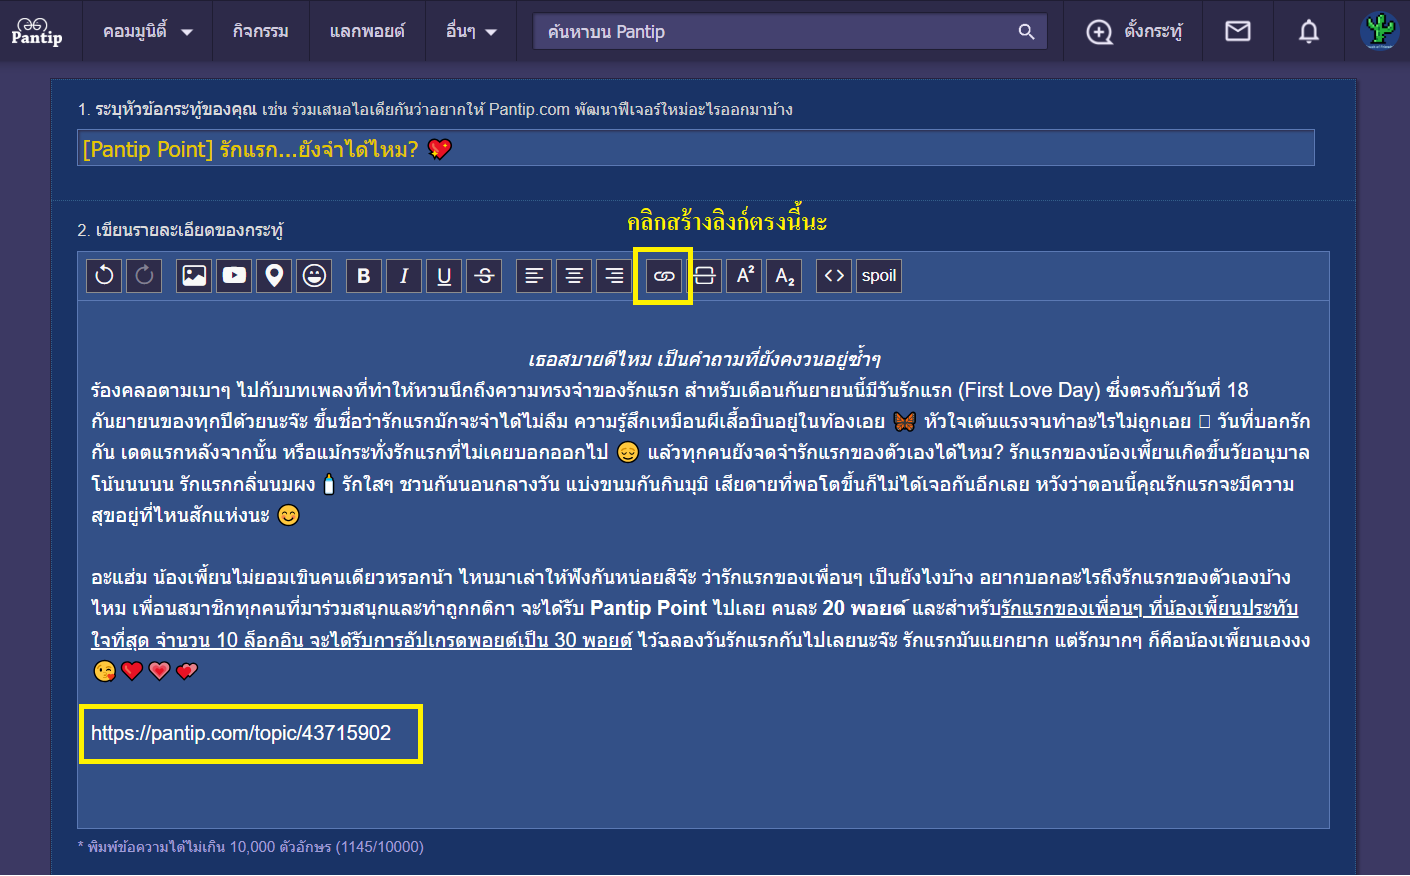Click the https://pantip.com/topic/43715902 text
This screenshot has height=876, width=1410.
(241, 733)
